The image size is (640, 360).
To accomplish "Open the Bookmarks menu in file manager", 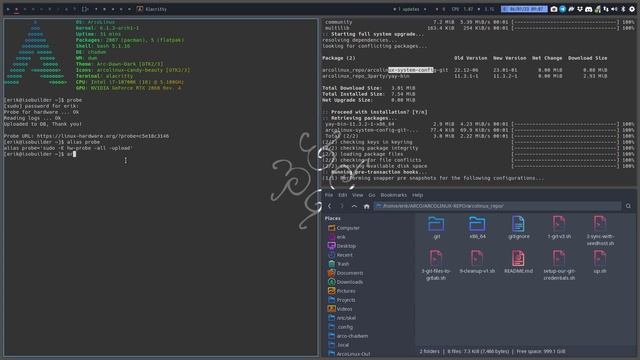I will [393, 195].
